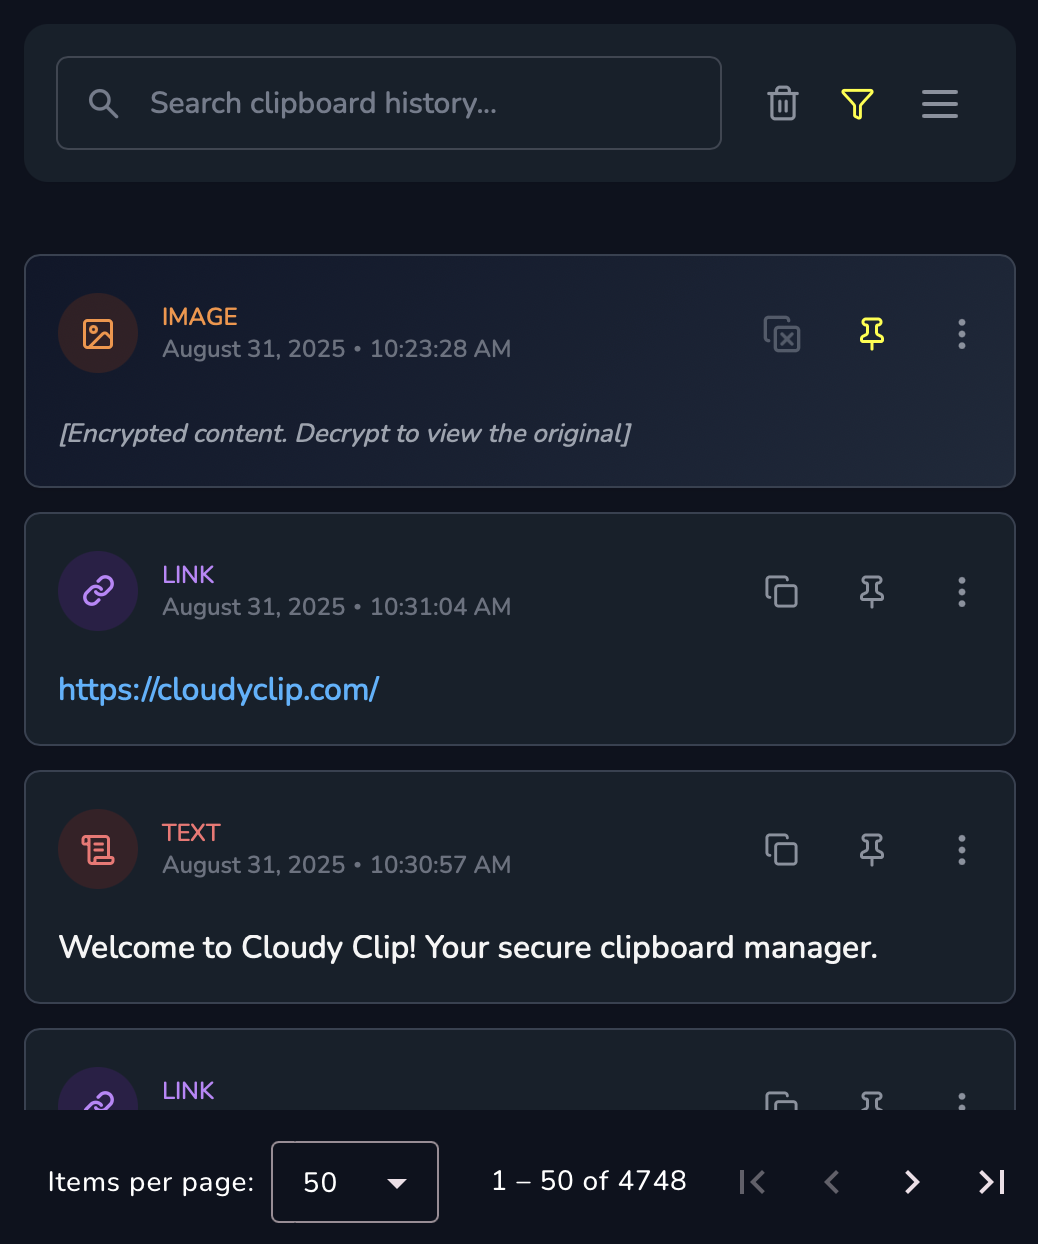Image resolution: width=1038 pixels, height=1244 pixels.
Task: Open more options for cloudyclip.com link clip
Action: pos(961,592)
